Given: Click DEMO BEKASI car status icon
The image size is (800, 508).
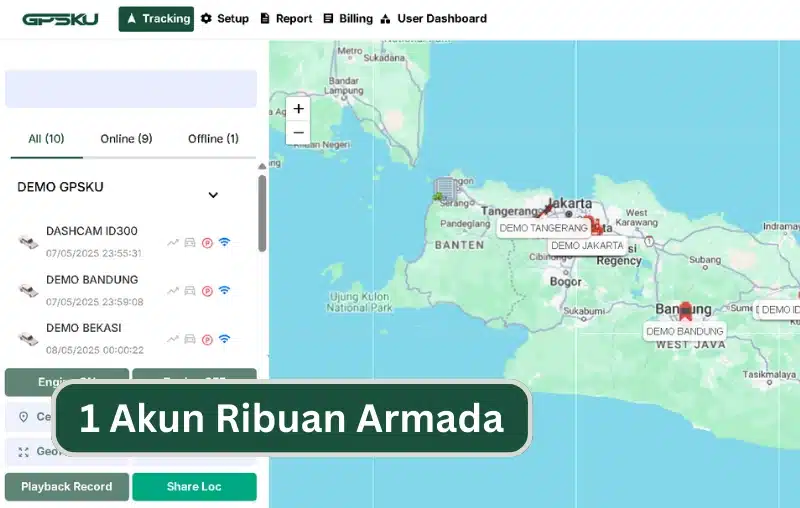Looking at the screenshot, I should [x=190, y=339].
